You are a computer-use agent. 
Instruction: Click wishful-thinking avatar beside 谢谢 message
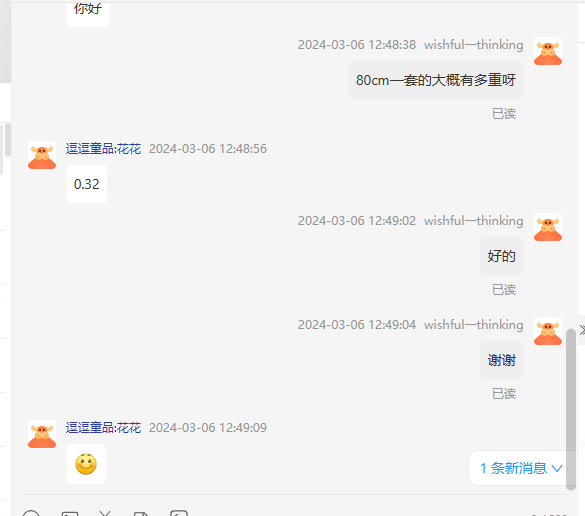(548, 331)
